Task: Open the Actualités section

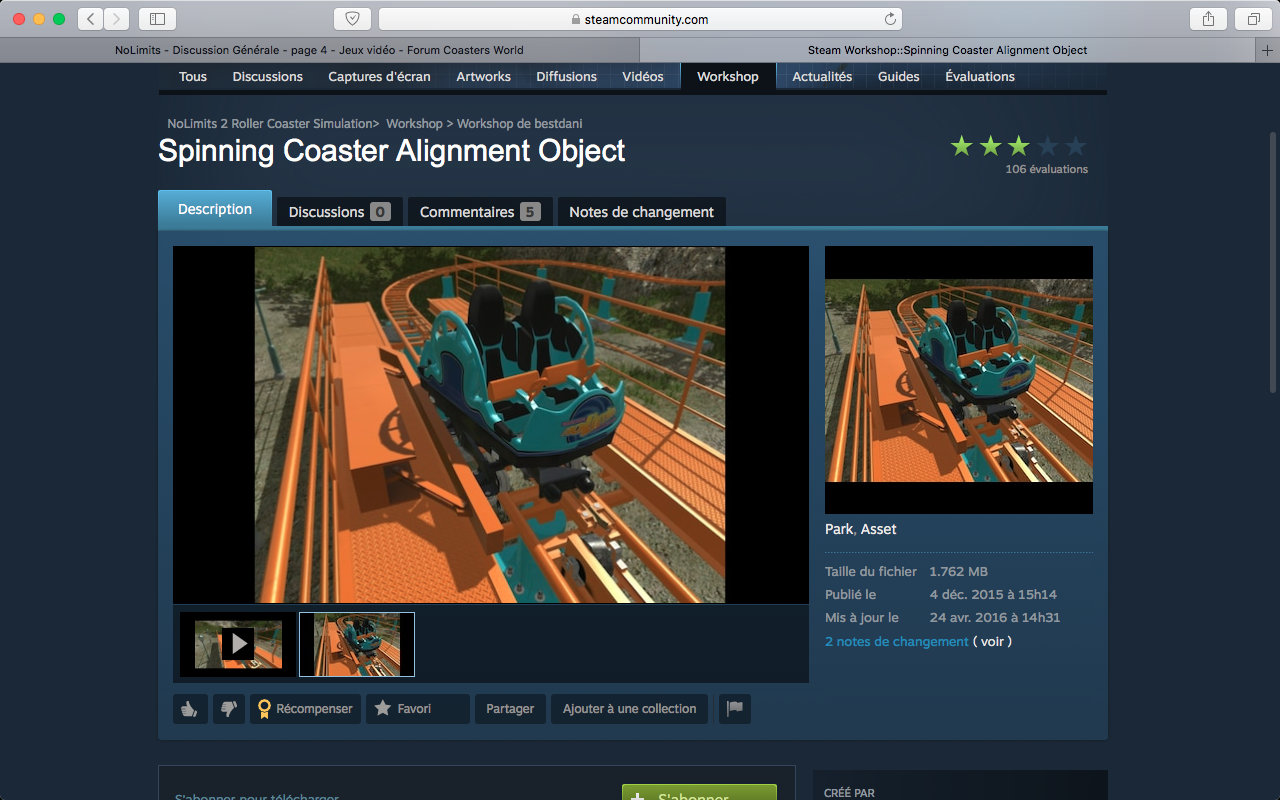Action: [822, 77]
